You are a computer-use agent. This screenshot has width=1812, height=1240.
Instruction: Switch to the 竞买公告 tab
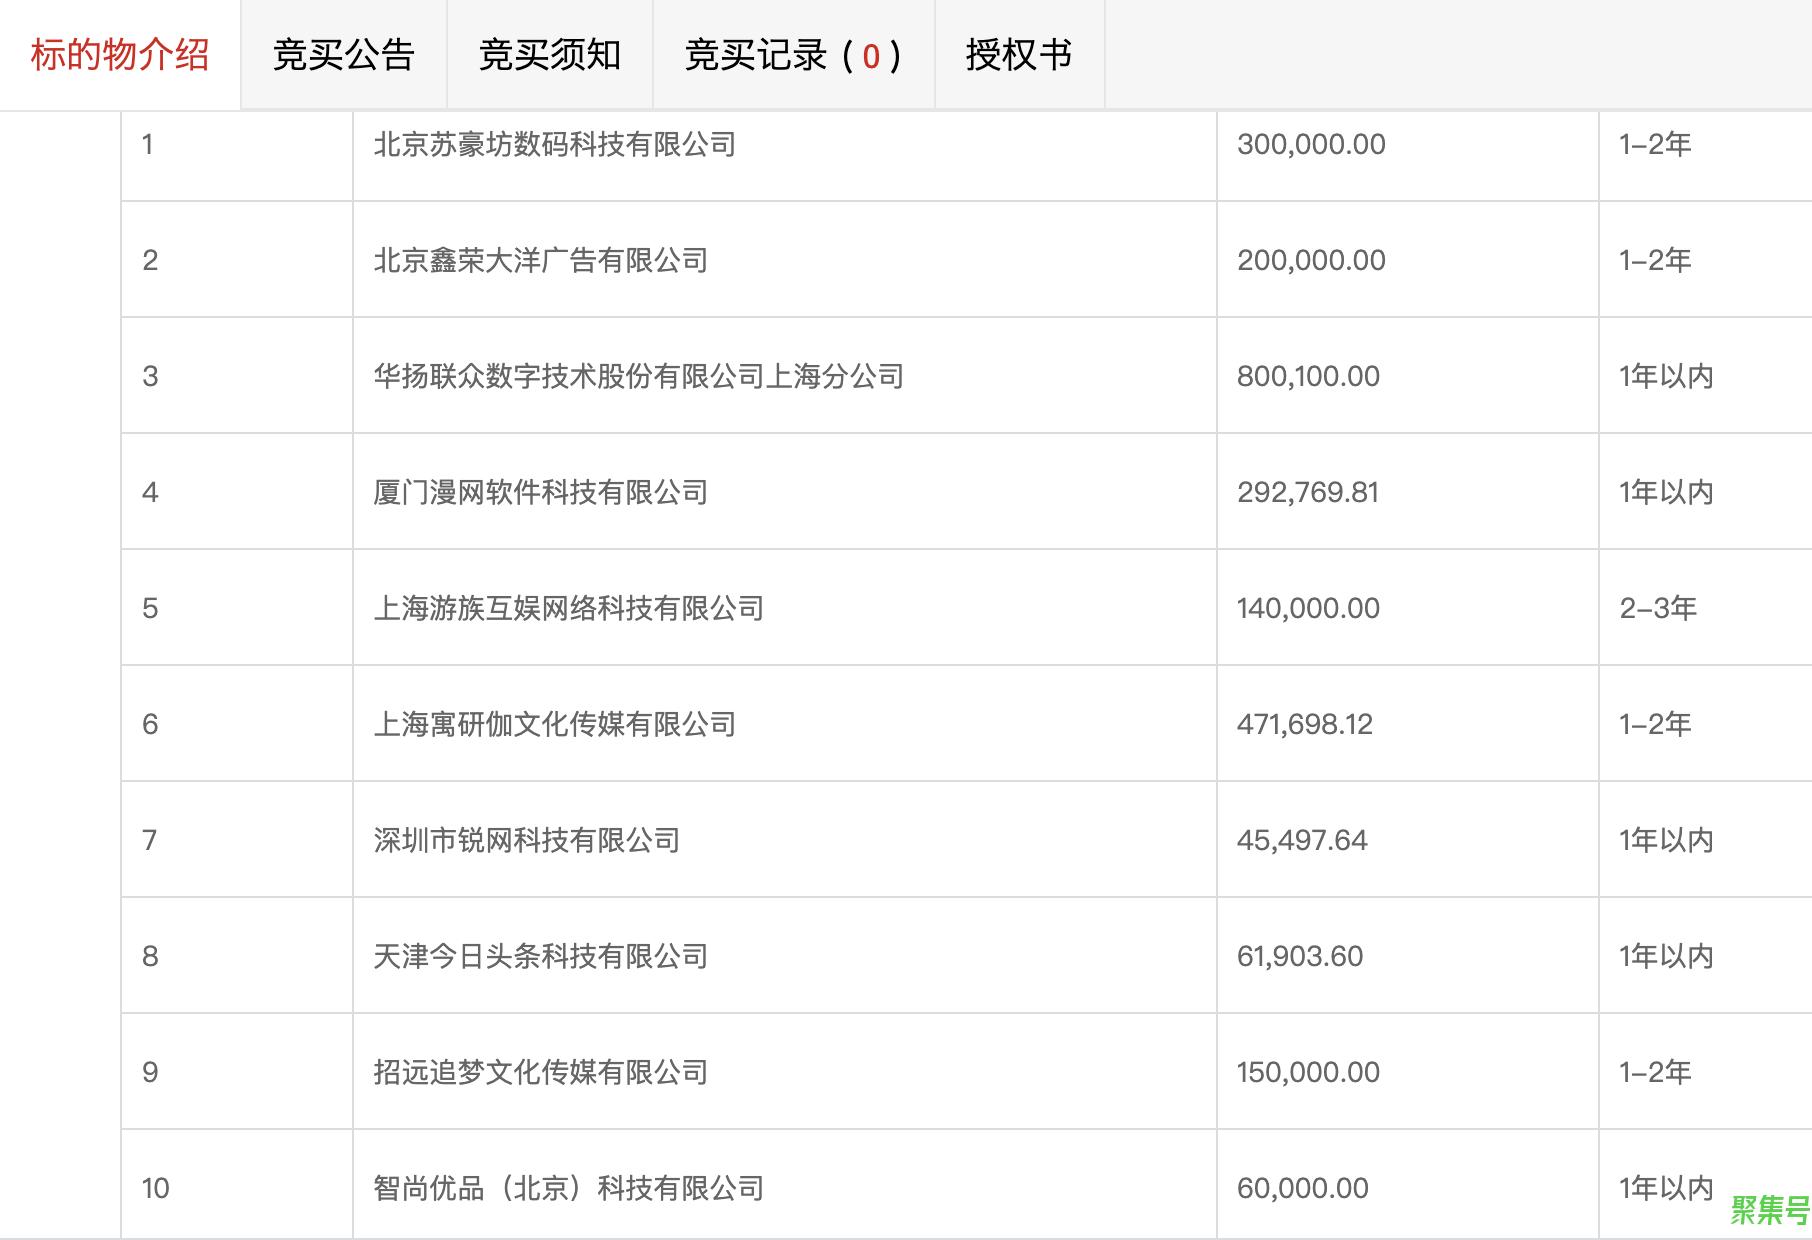[x=344, y=55]
